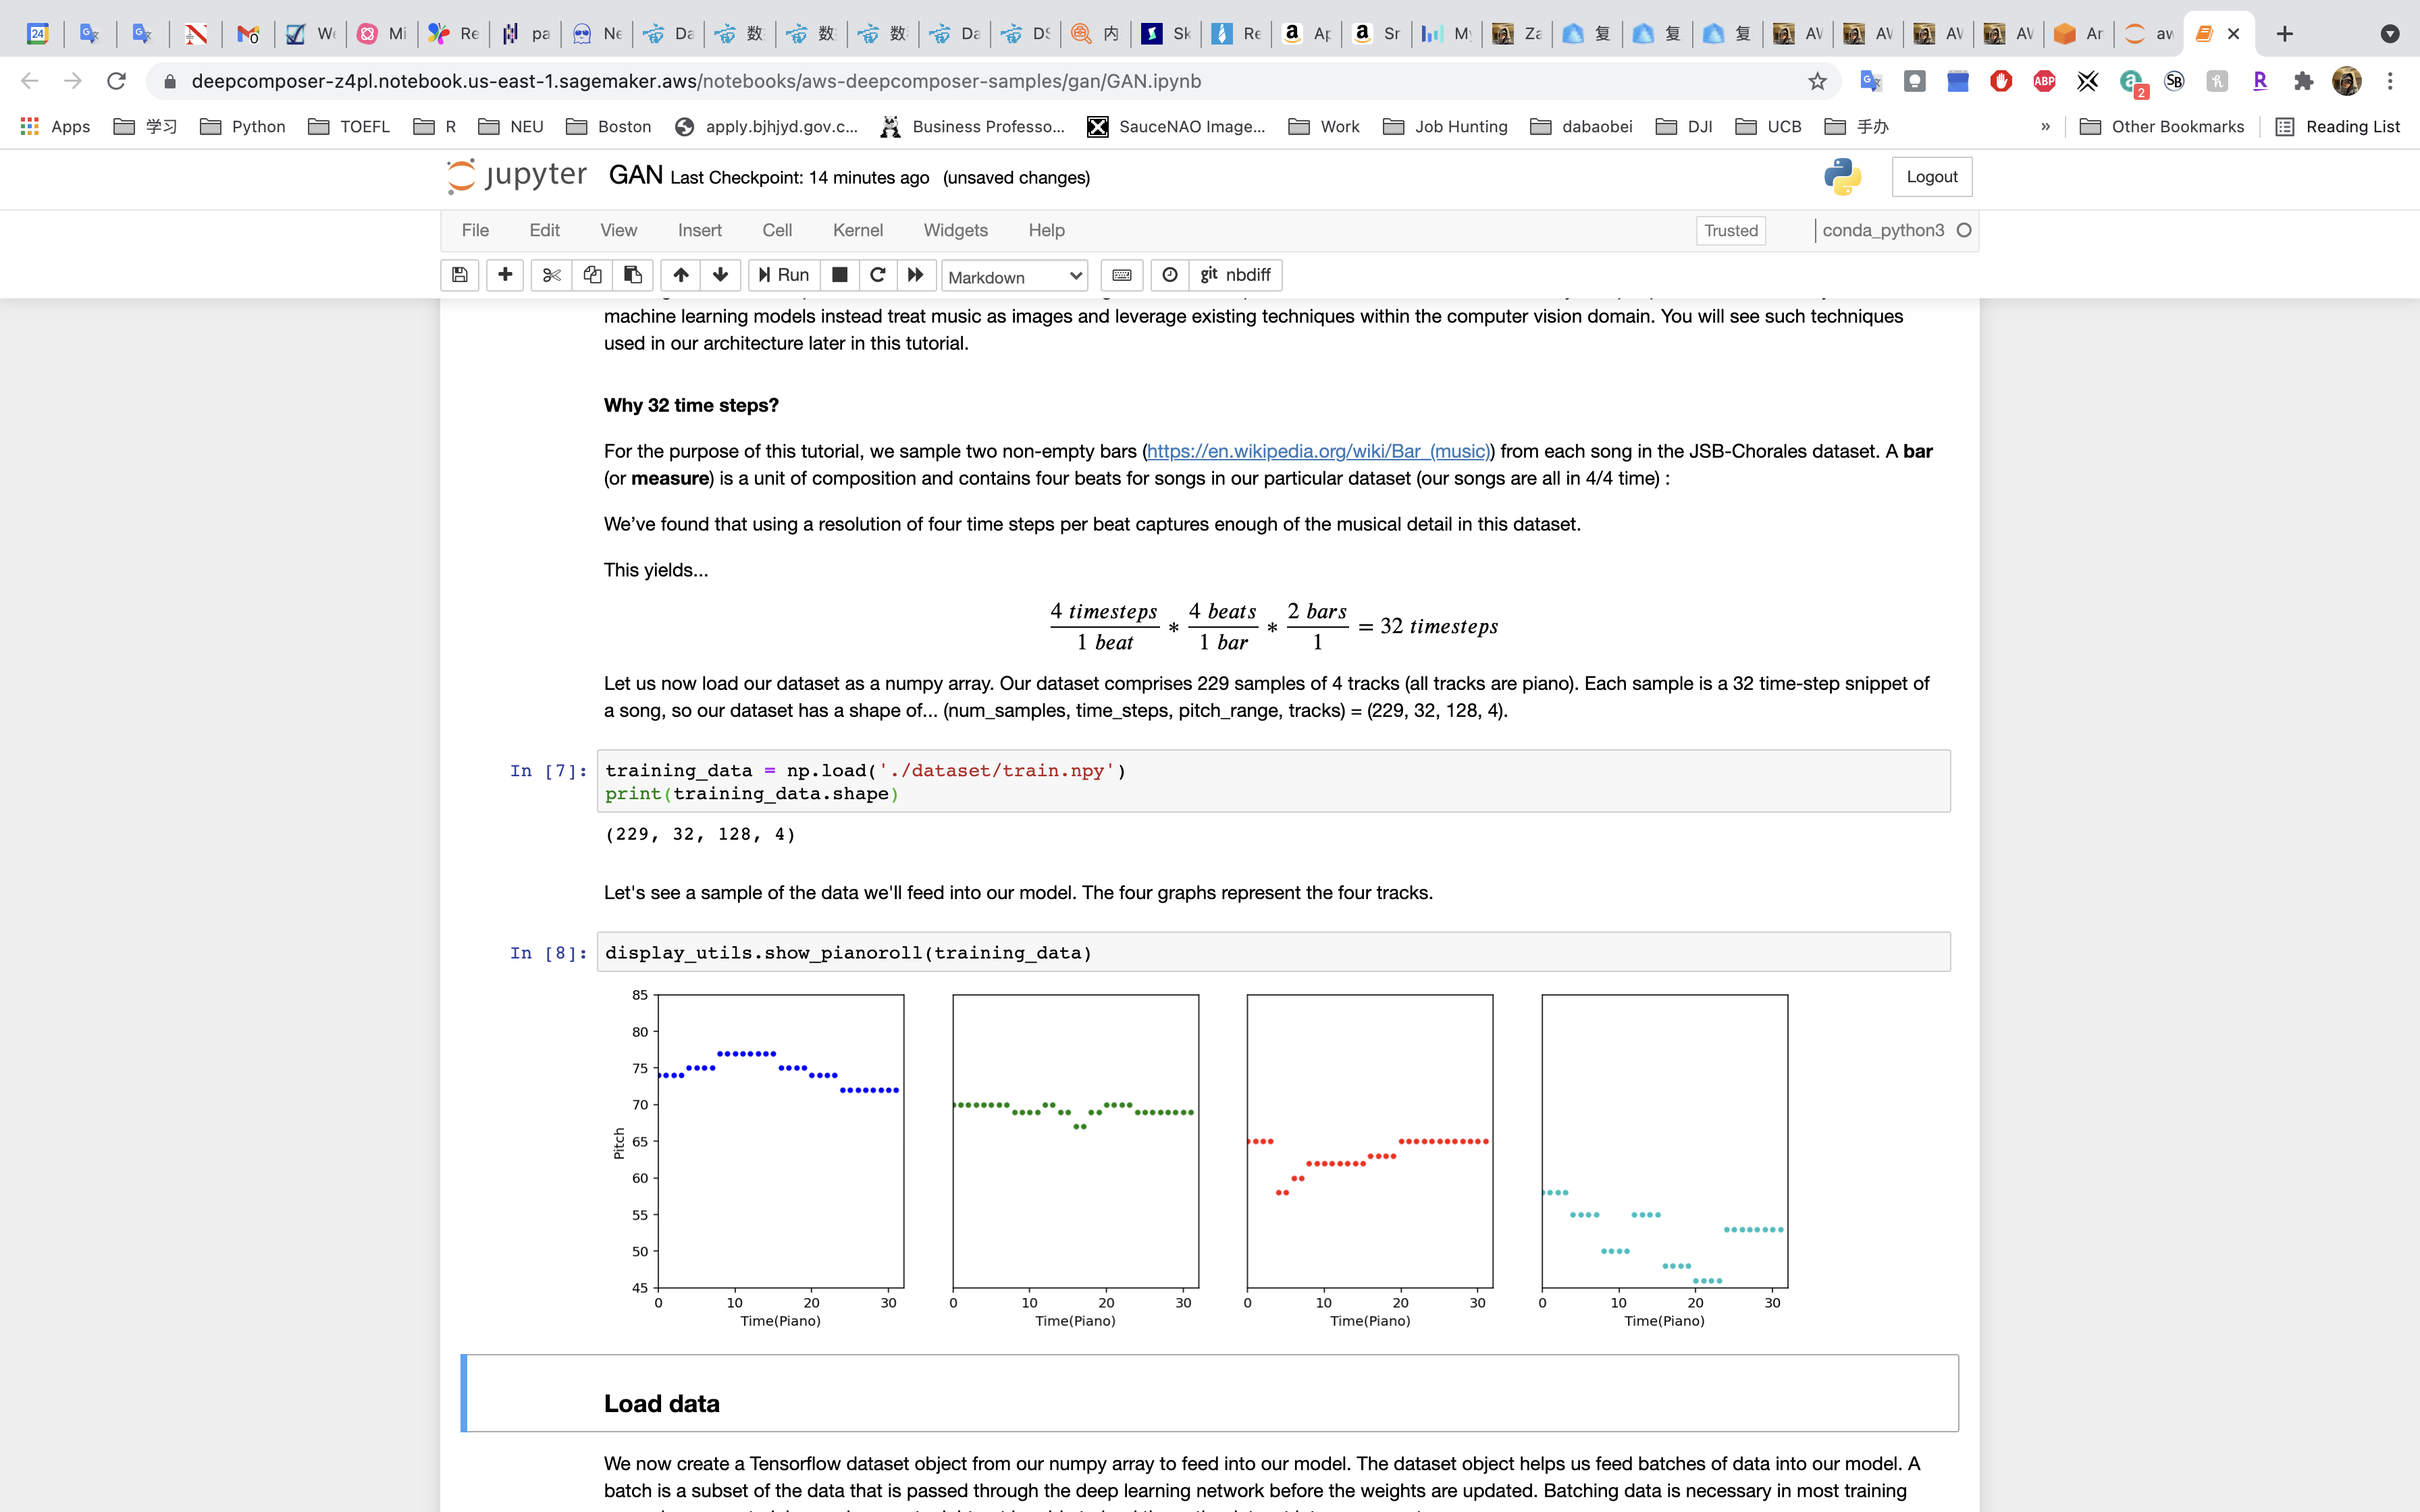Restart the kernel with the circular arrow icon
Screen dimensions: 2420x1512
tap(877, 275)
